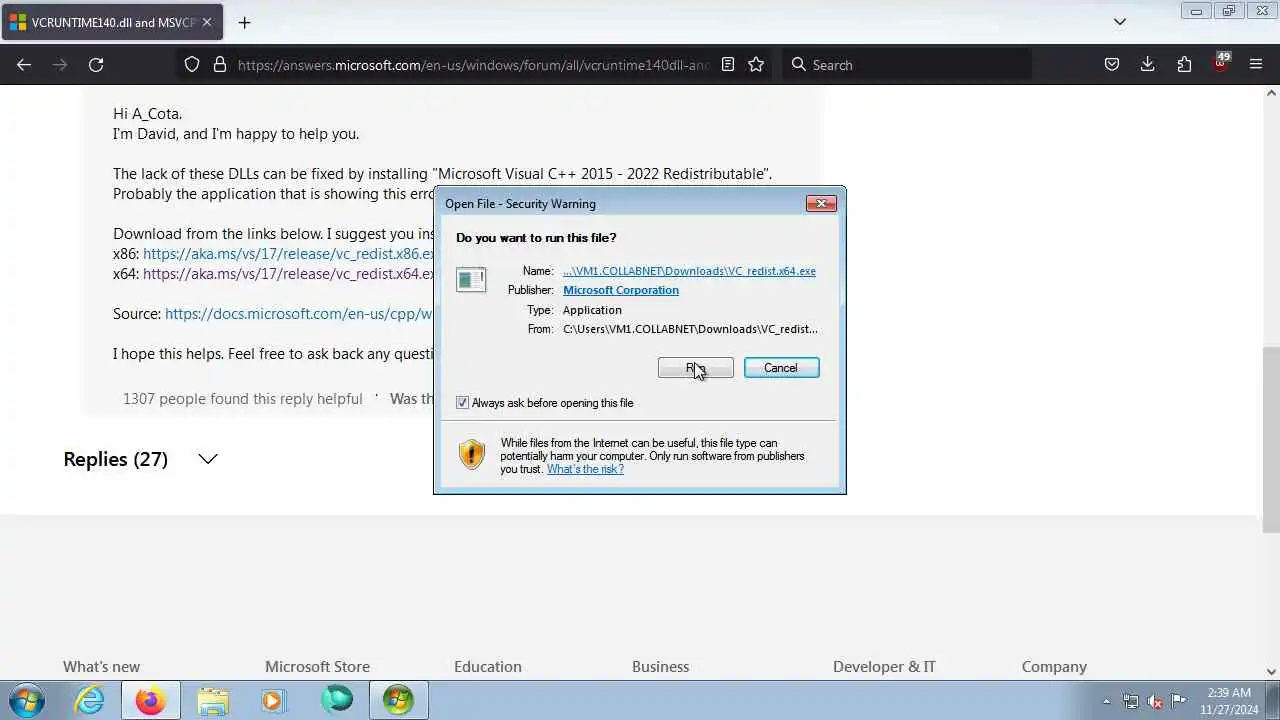The height and width of the screenshot is (720, 1280).
Task: Click the red extension badge icon
Action: (x=1220, y=63)
